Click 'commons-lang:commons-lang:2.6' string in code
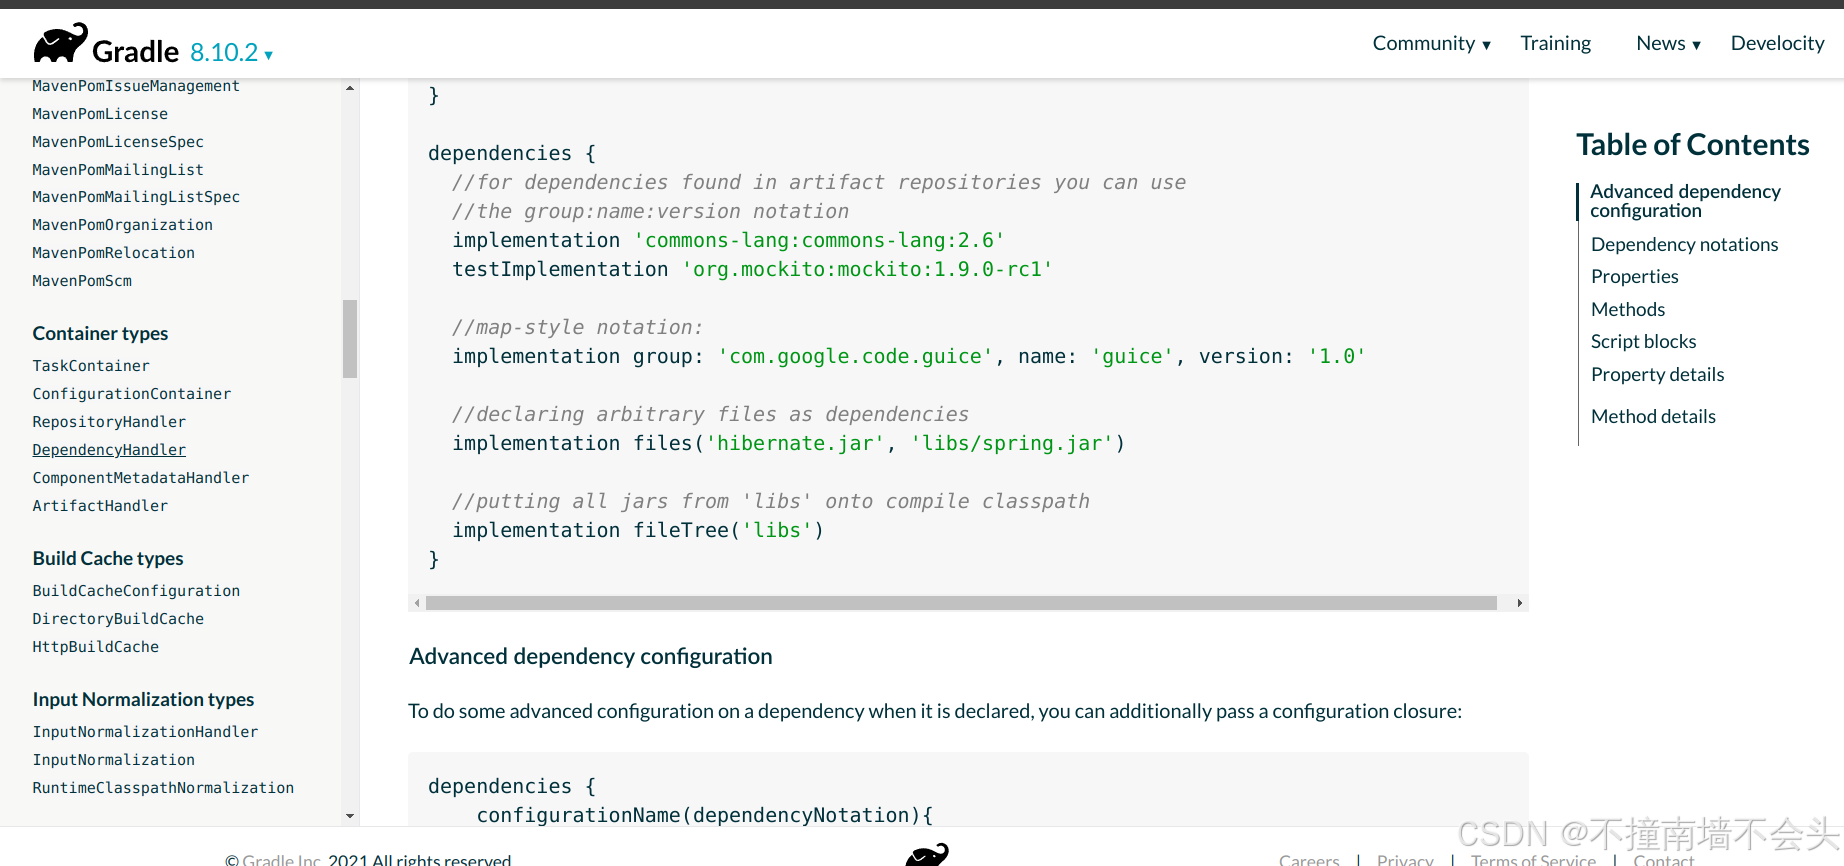The image size is (1844, 866). coord(819,240)
